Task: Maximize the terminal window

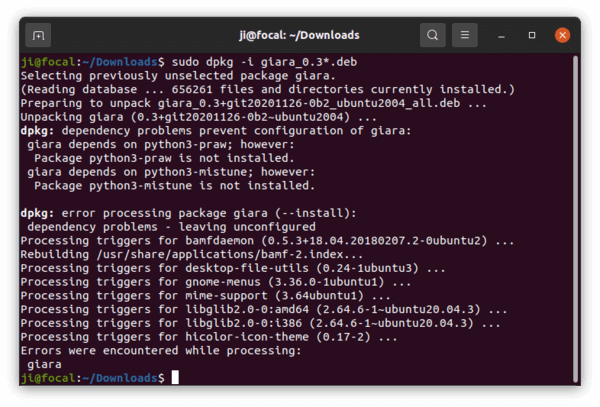Action: [532, 35]
